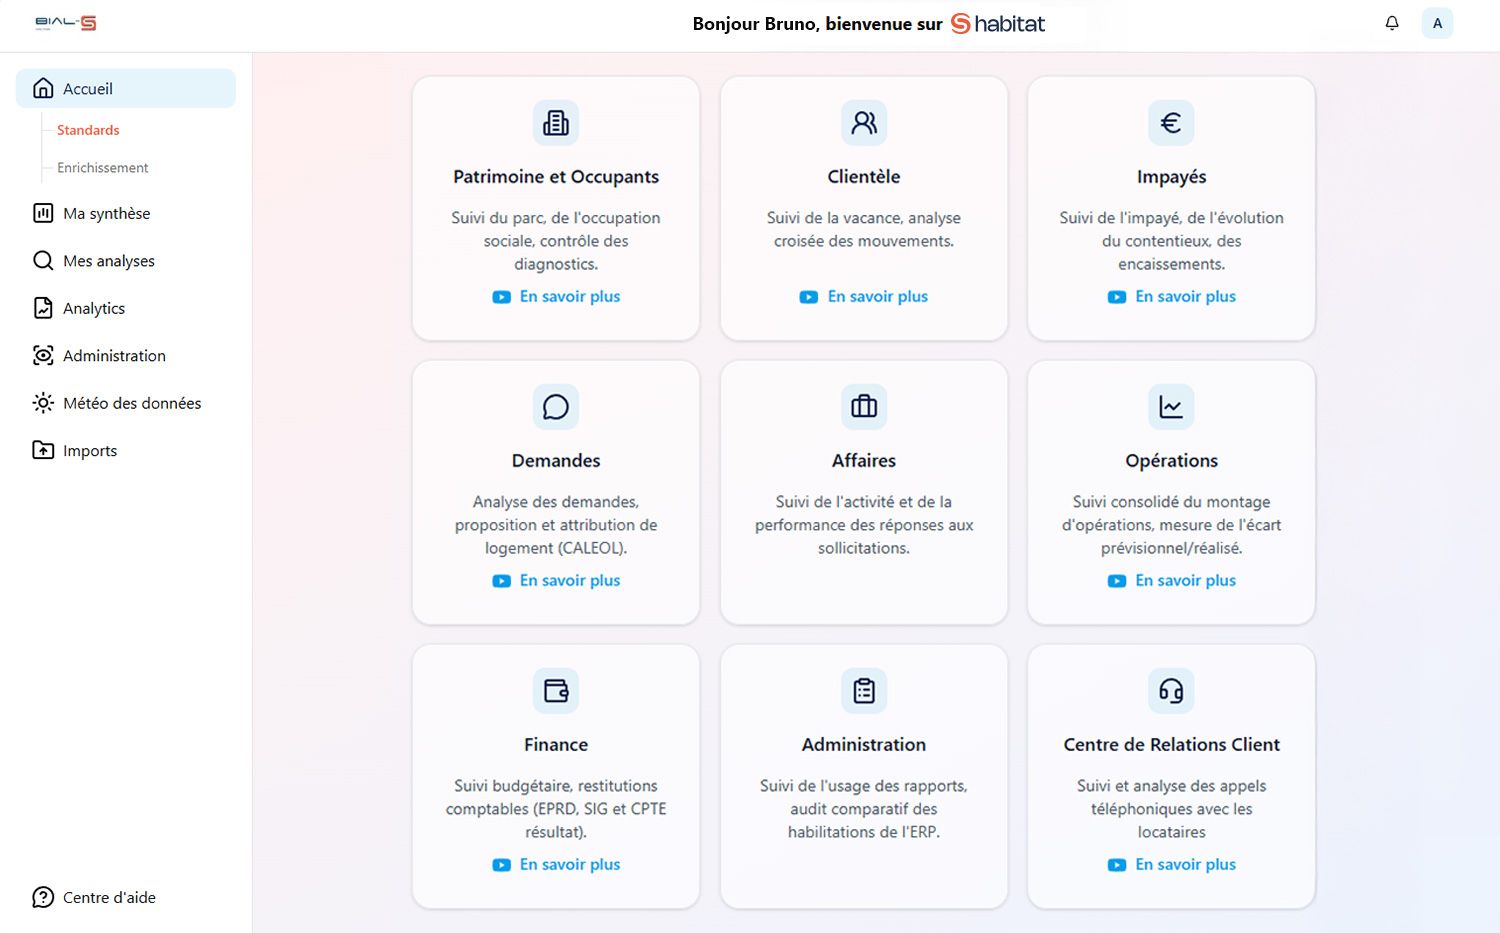Click En savoir plus under Finance

click(x=569, y=865)
